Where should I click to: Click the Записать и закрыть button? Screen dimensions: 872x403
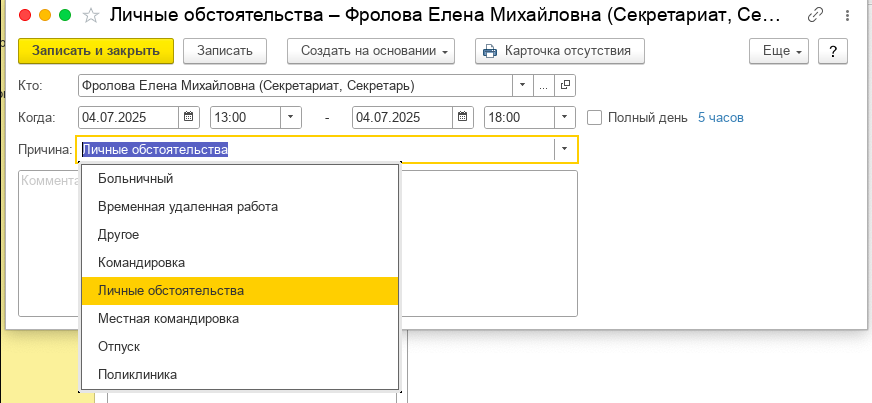96,51
